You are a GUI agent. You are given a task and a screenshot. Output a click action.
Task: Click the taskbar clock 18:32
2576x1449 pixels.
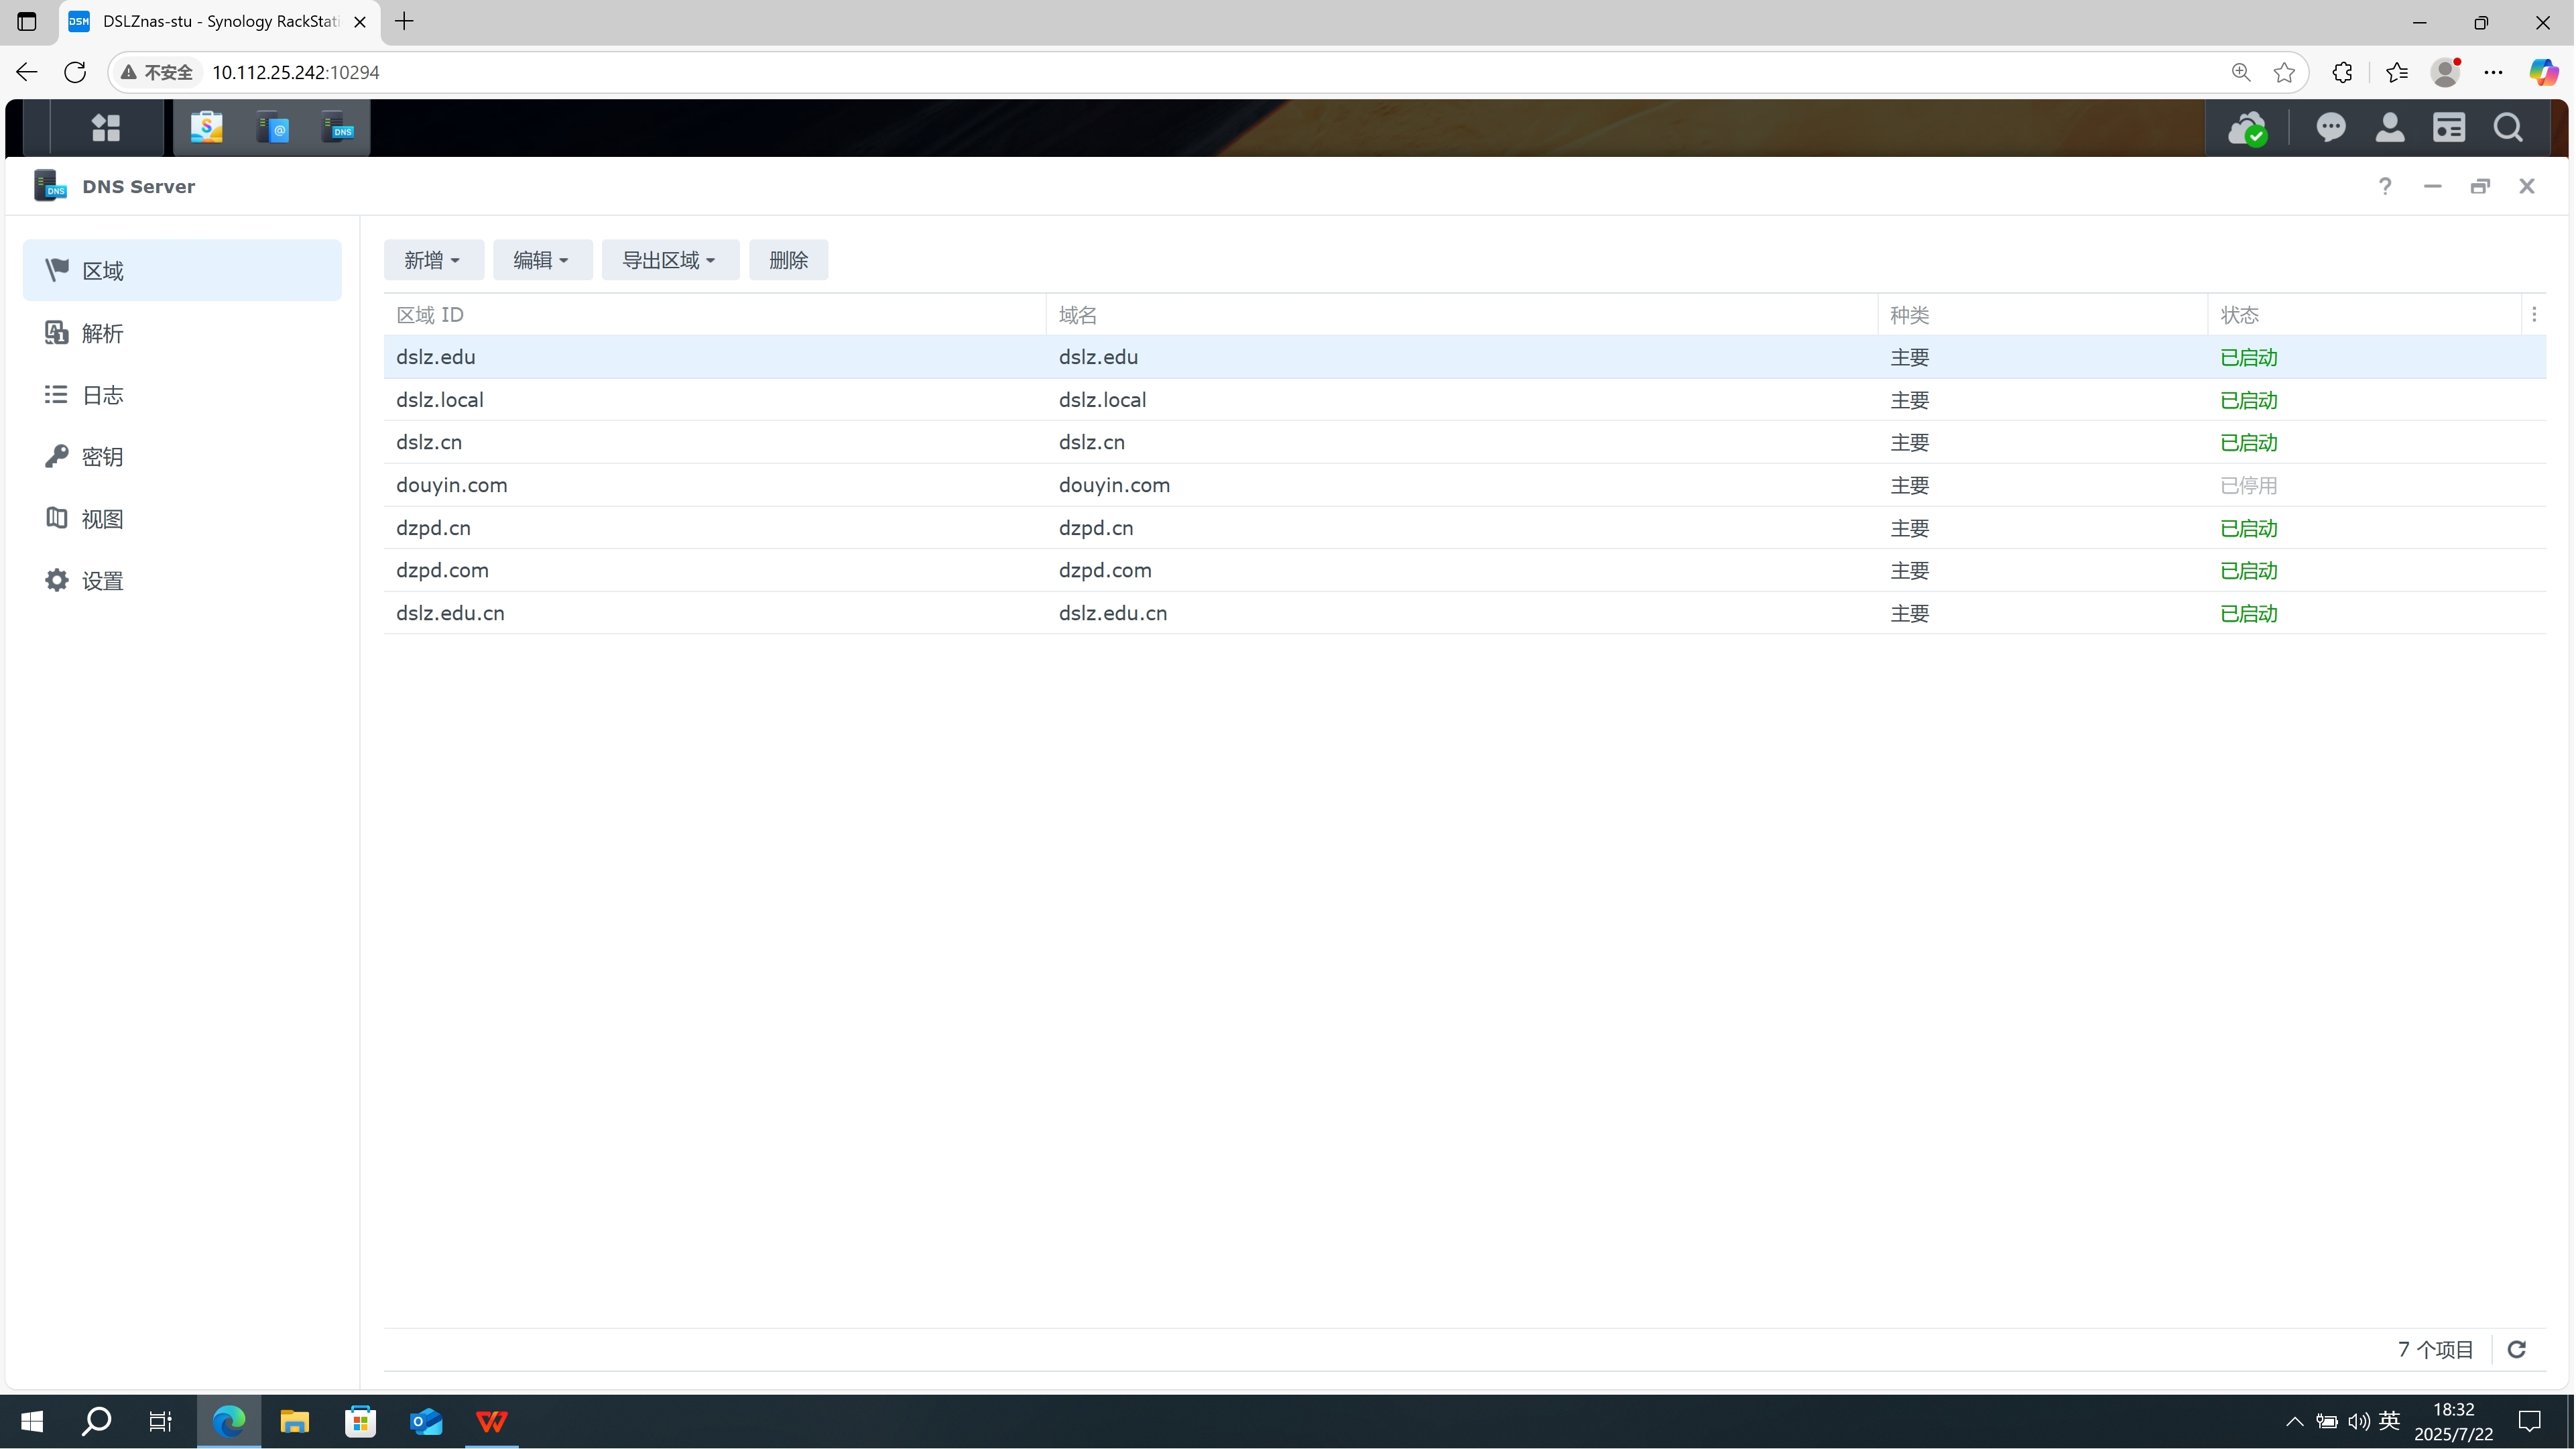point(2453,1410)
